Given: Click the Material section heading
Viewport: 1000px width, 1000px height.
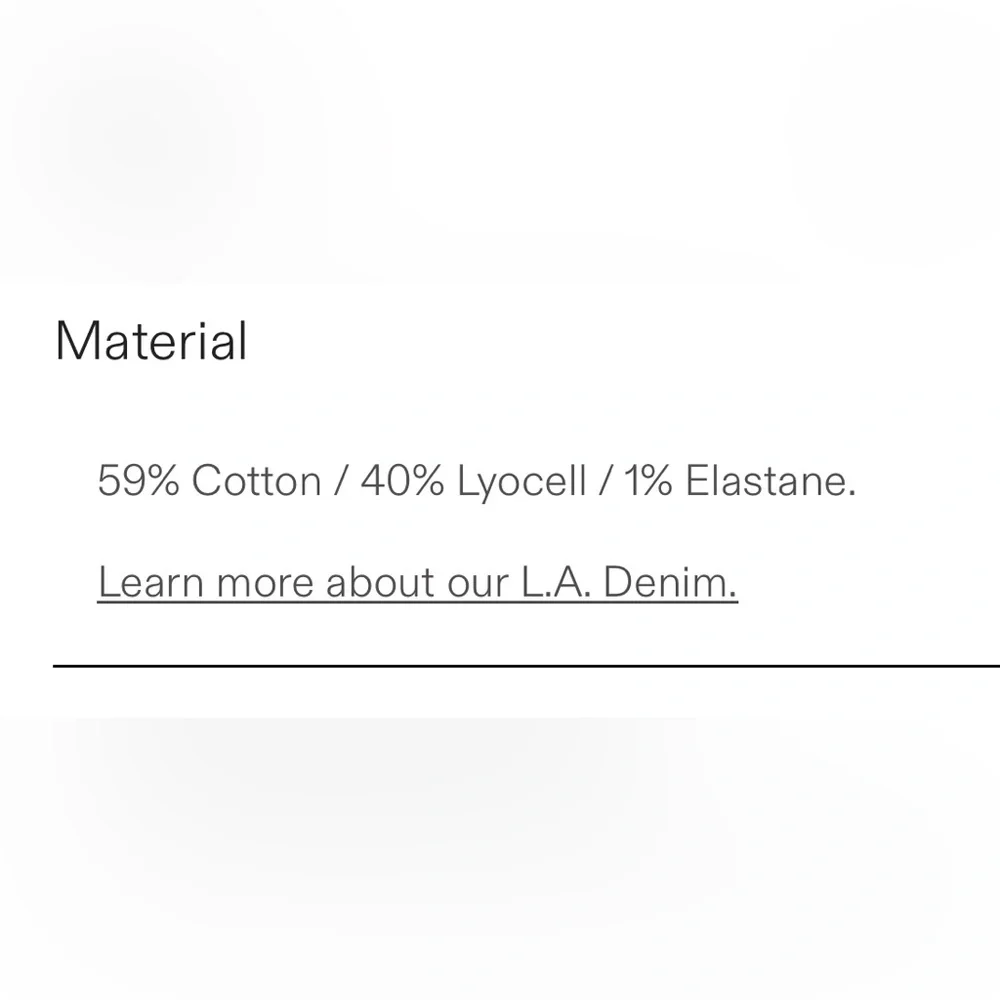Looking at the screenshot, I should [151, 341].
